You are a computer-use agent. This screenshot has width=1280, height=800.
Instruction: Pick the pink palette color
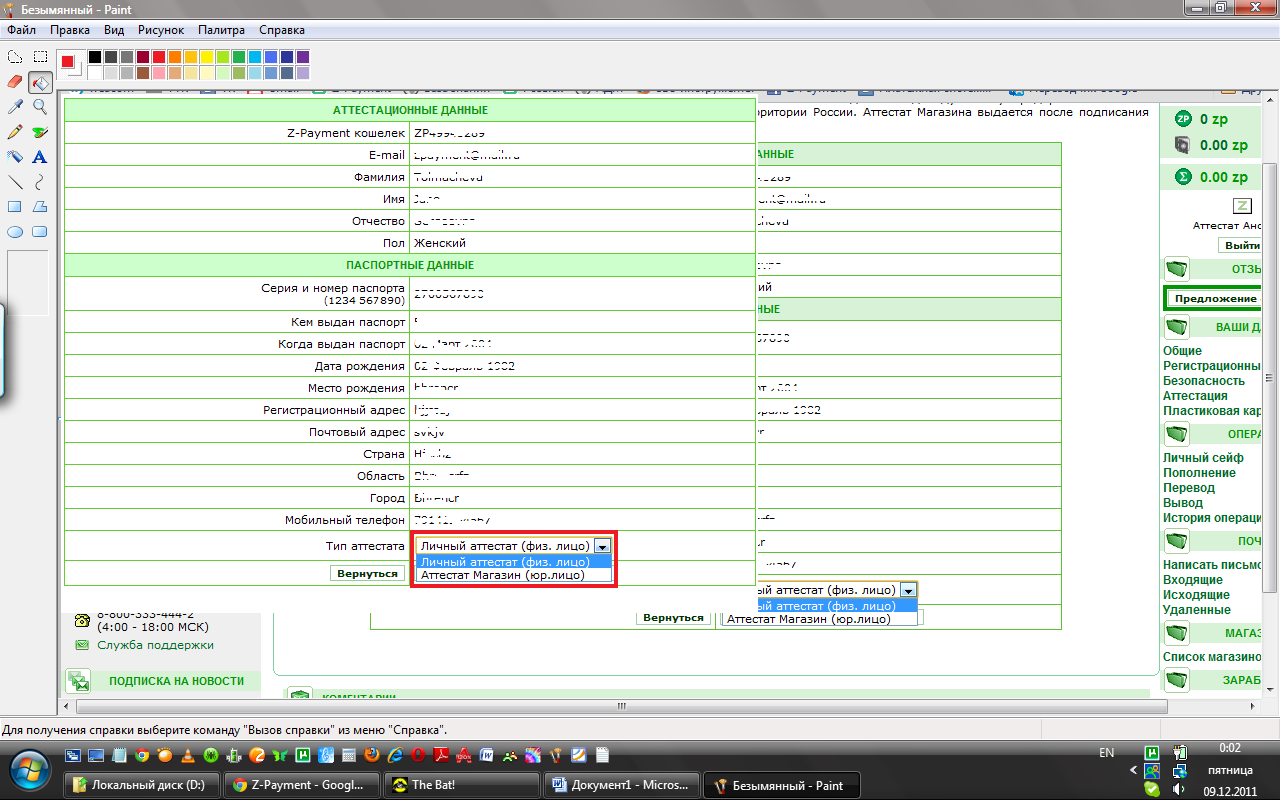pyautogui.click(x=158, y=73)
